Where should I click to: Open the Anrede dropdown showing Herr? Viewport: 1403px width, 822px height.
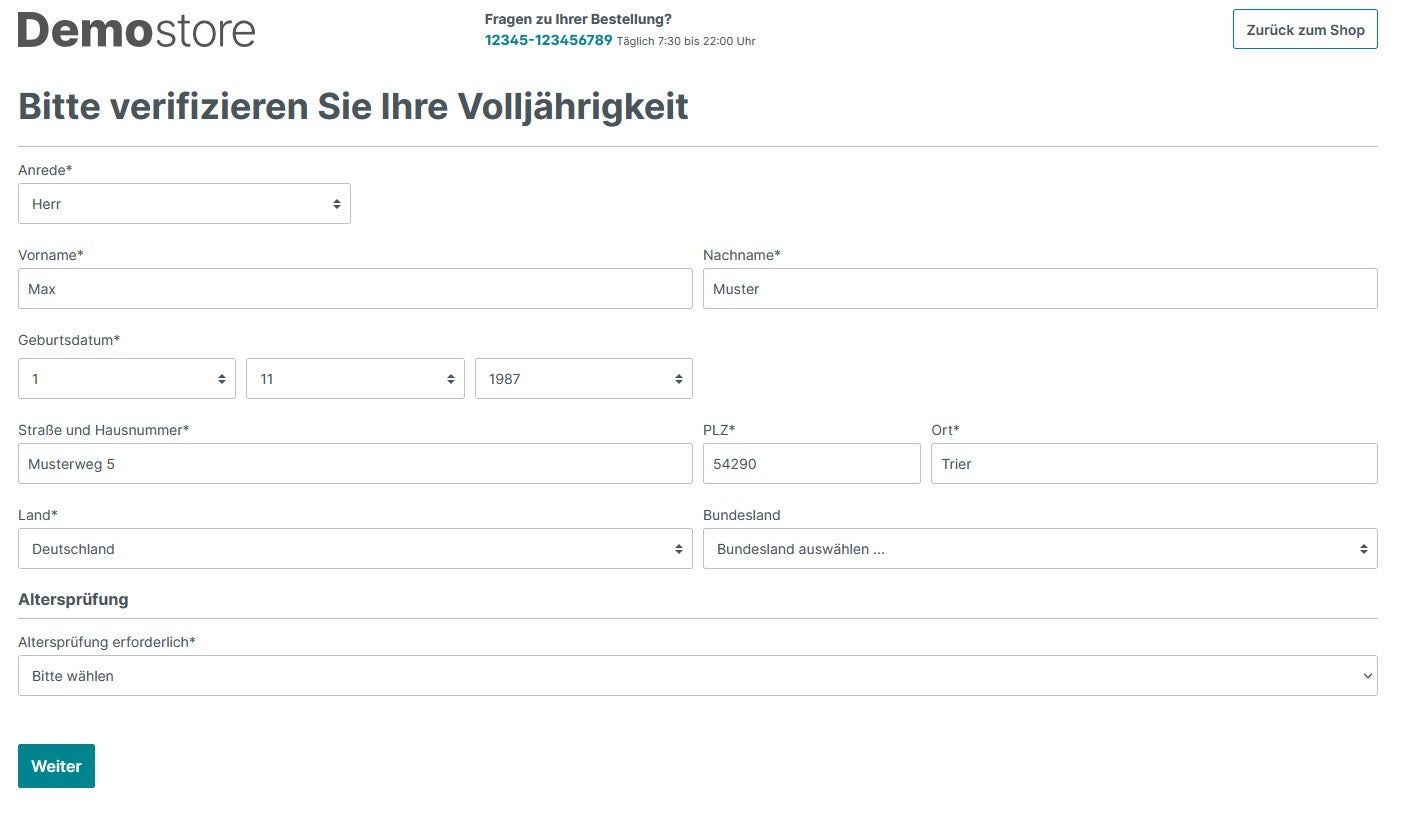(184, 203)
